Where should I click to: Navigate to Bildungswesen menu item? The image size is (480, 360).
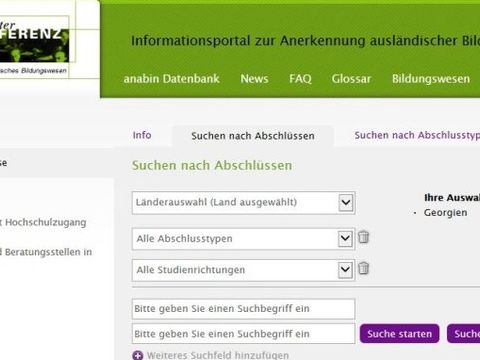[x=431, y=79]
